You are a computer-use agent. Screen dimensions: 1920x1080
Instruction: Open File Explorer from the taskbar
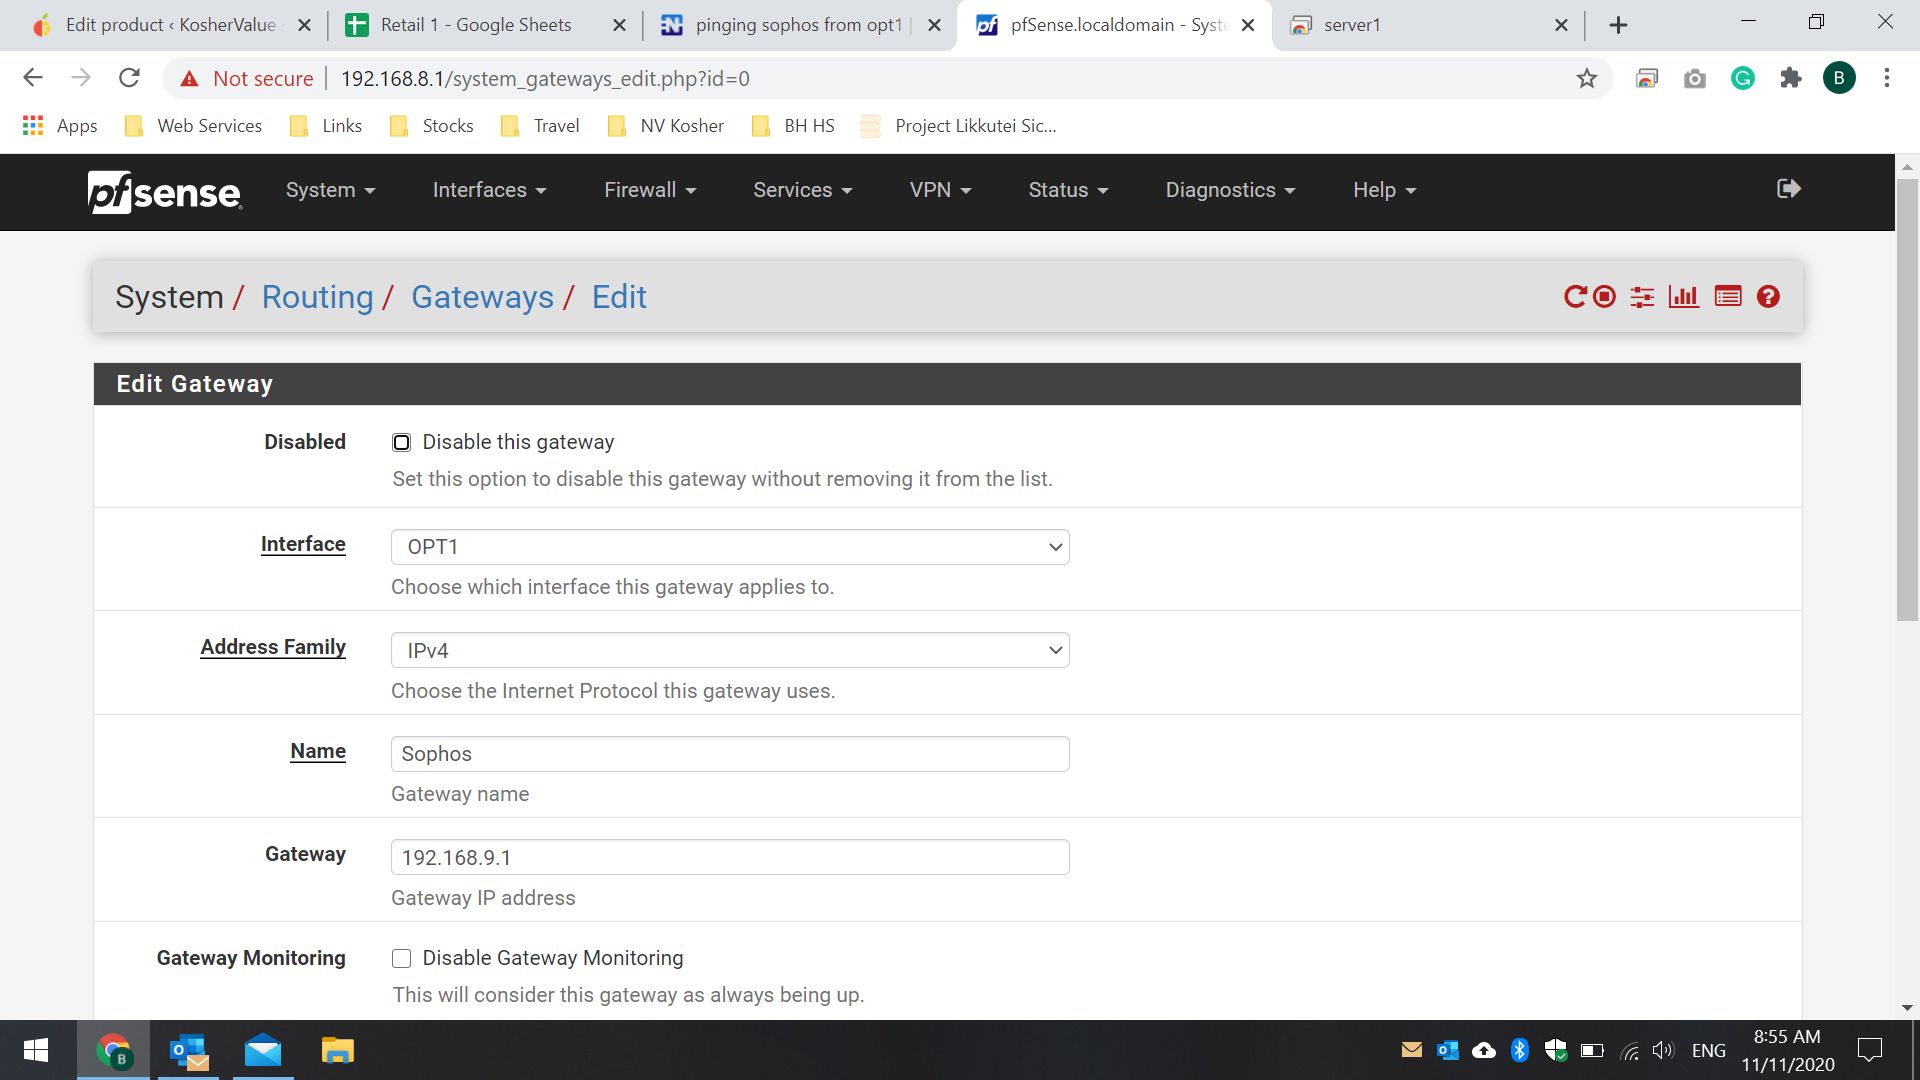[x=338, y=1050]
